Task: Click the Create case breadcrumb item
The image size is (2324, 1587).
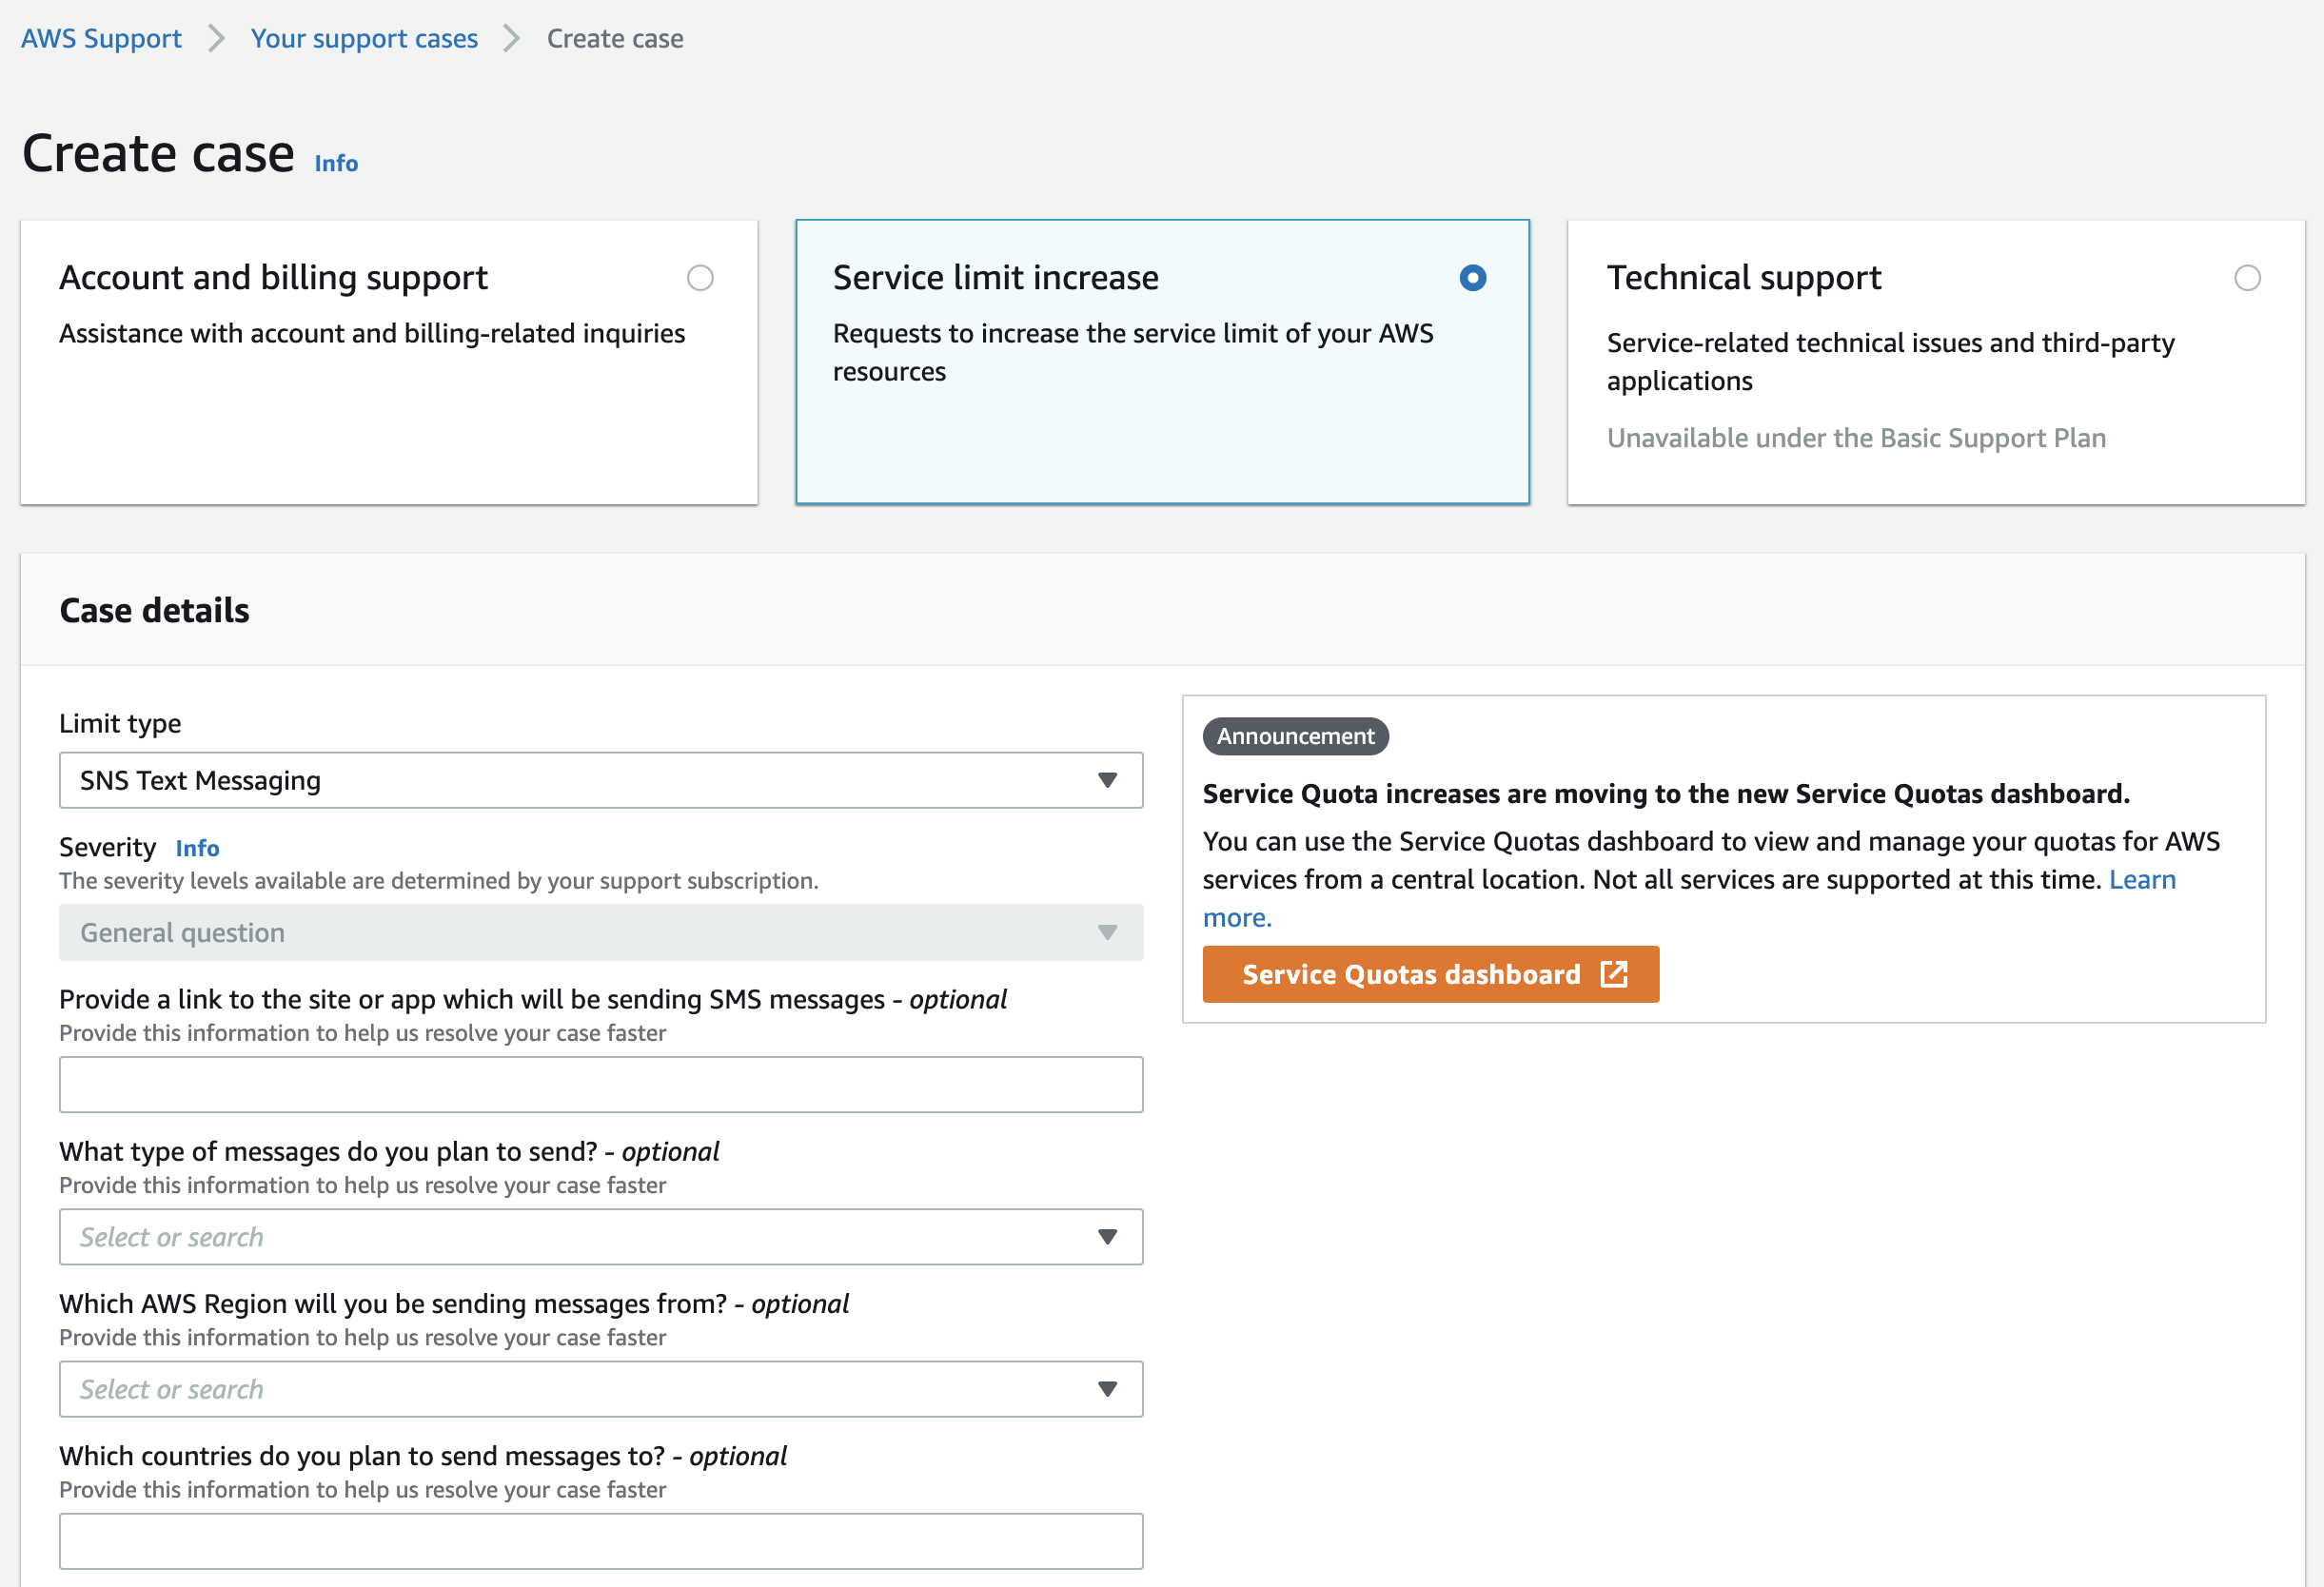Action: pyautogui.click(x=615, y=38)
